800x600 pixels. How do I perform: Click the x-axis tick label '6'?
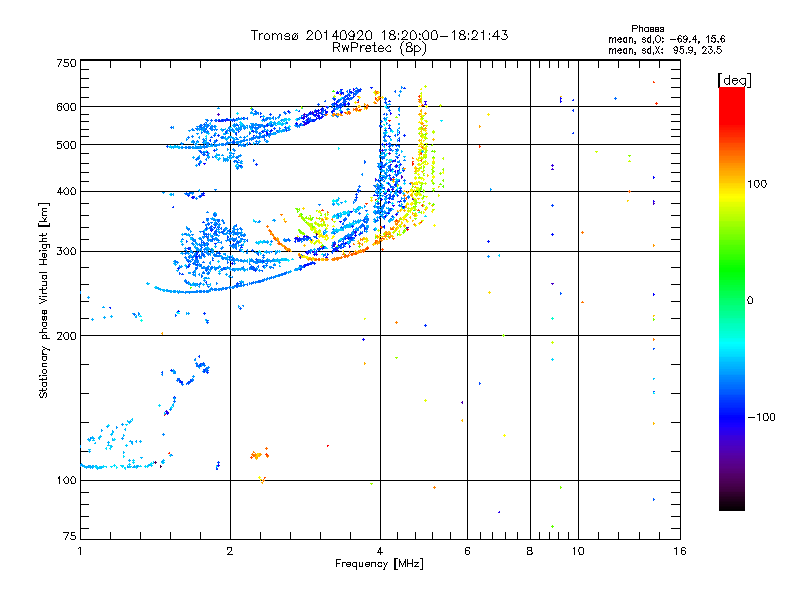pyautogui.click(x=467, y=551)
